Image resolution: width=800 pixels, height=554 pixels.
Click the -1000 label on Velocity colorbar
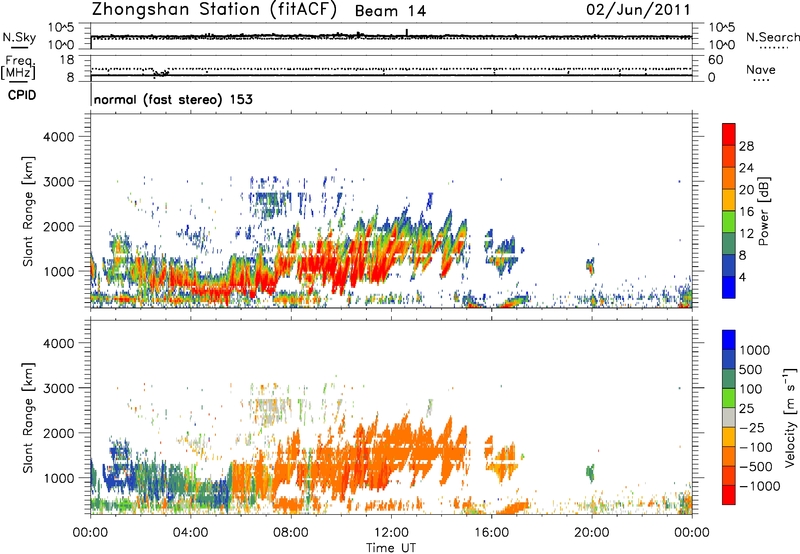pyautogui.click(x=760, y=486)
